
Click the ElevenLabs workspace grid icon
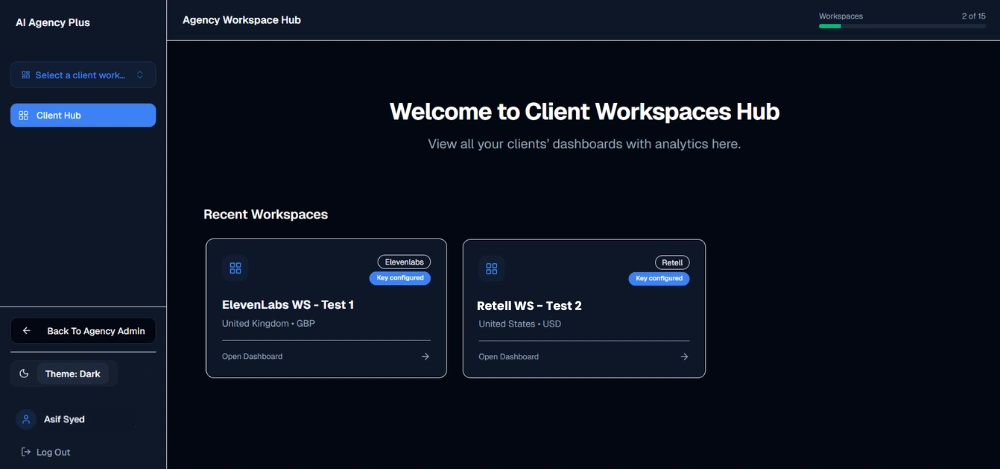coord(235,268)
